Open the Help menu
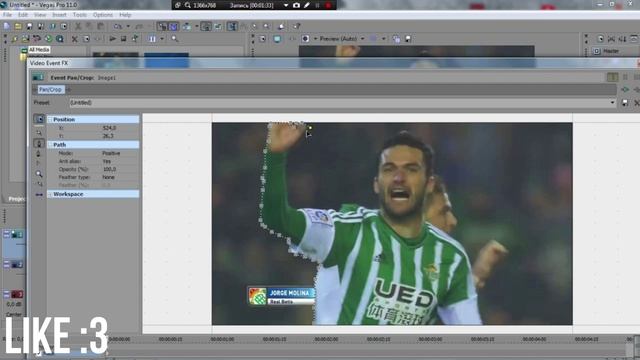 [x=125, y=15]
